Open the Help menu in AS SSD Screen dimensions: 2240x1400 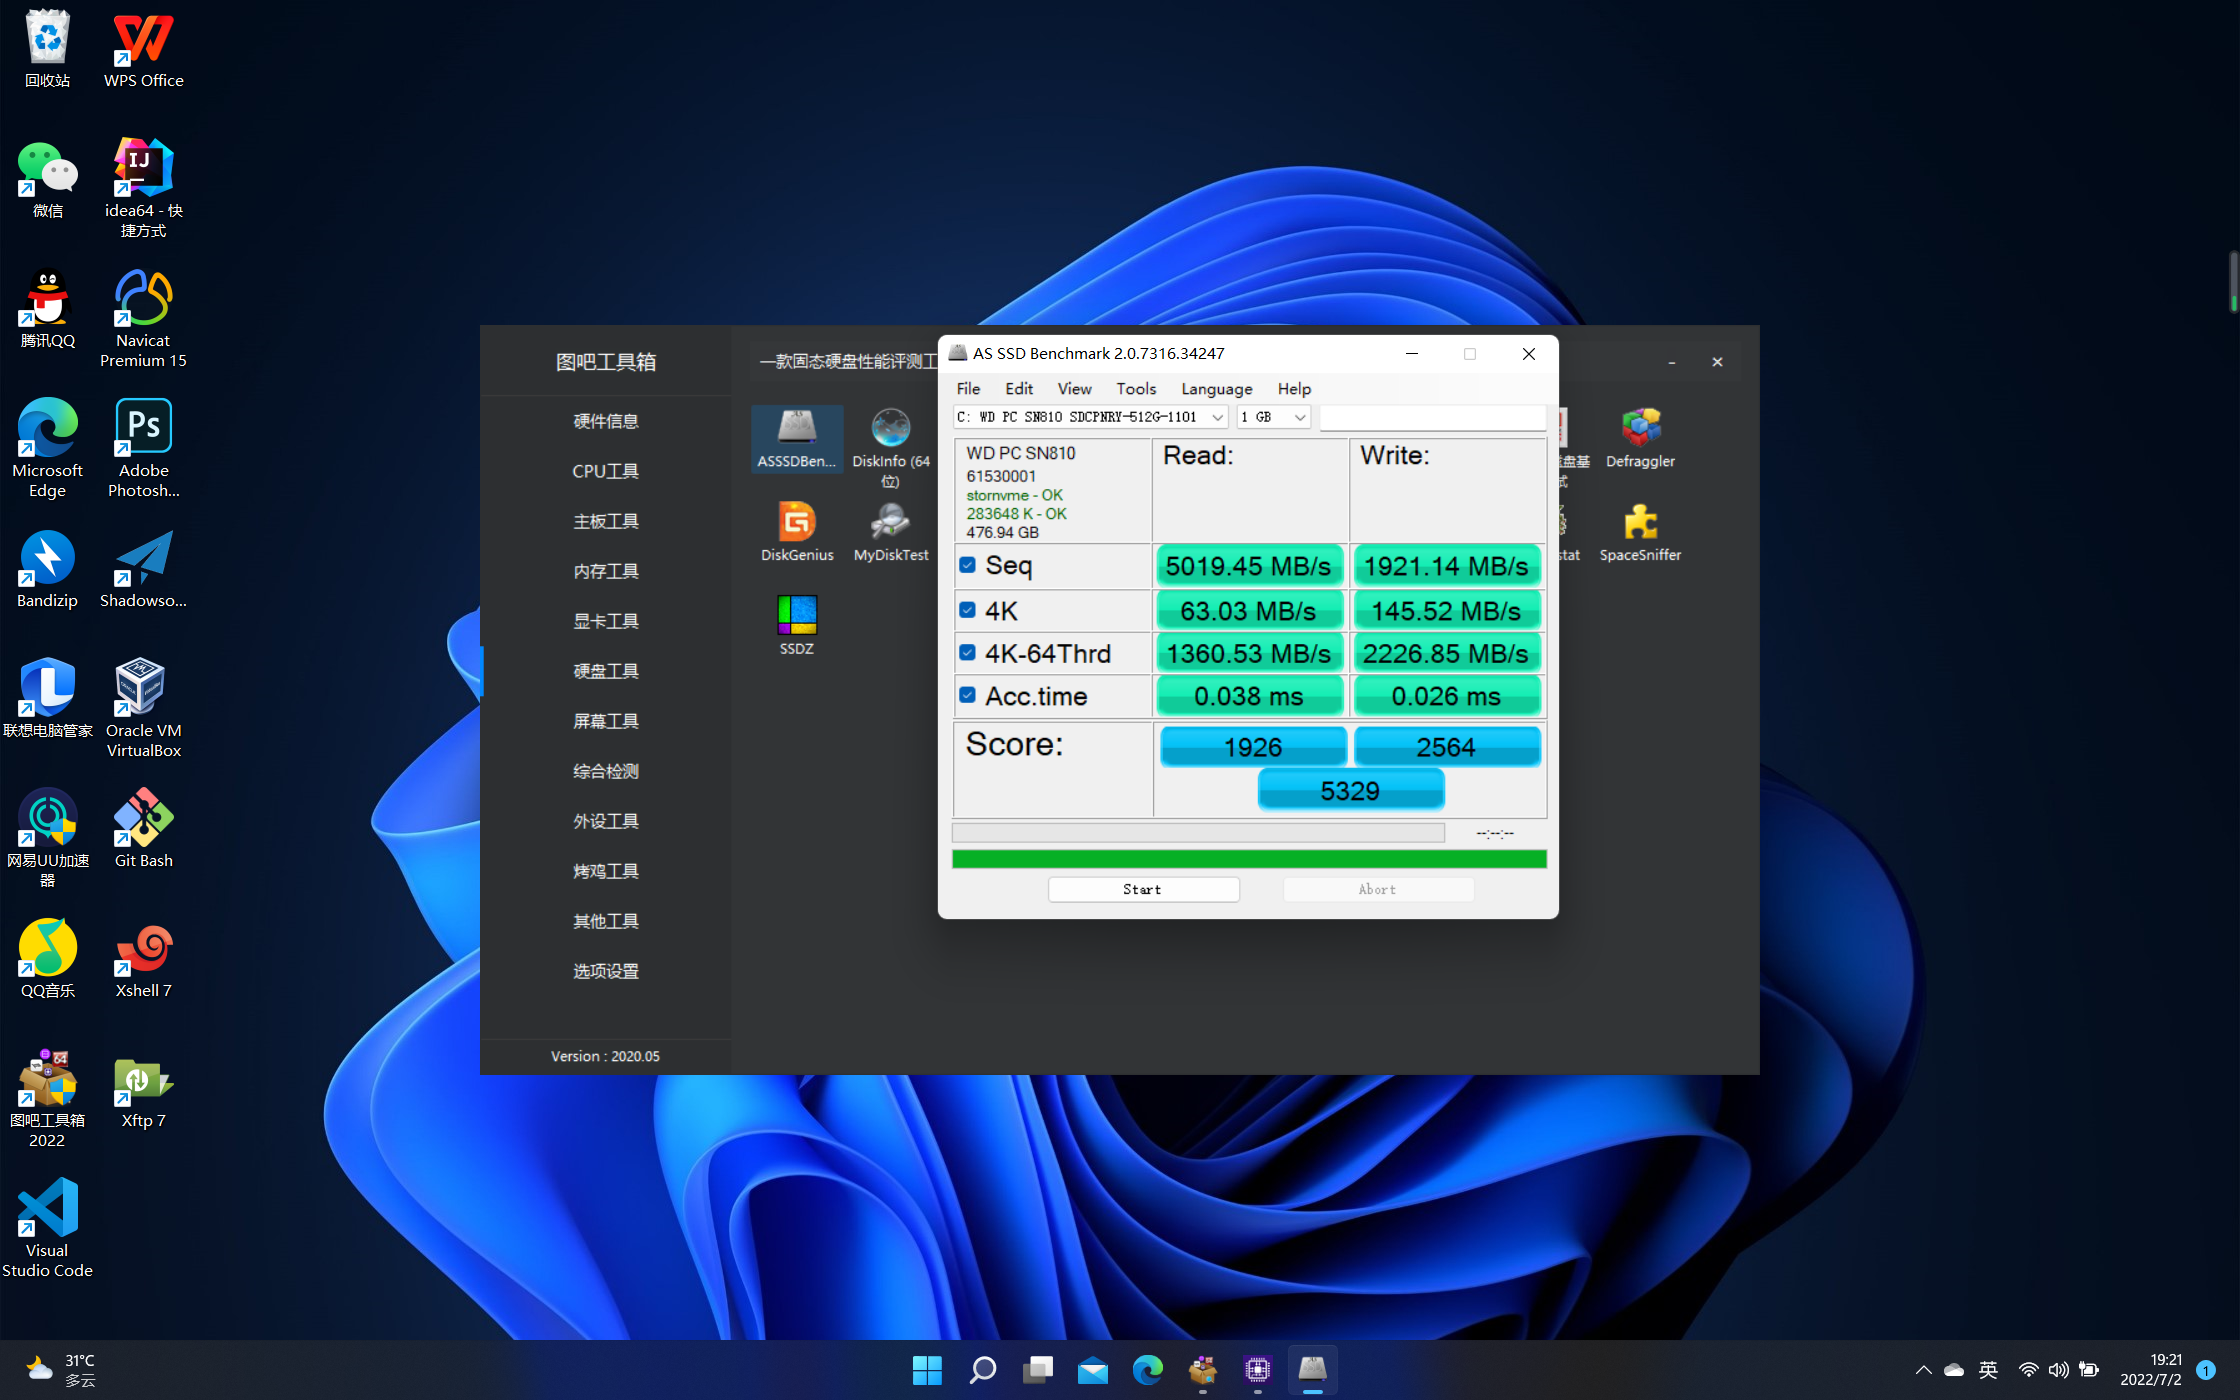pos(1294,389)
